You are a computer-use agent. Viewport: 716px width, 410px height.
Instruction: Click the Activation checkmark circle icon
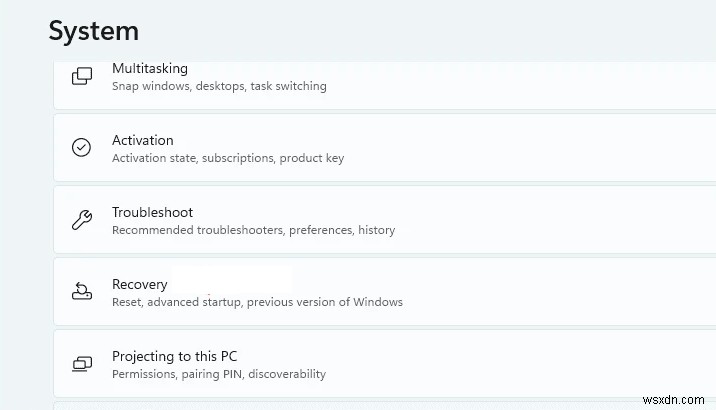[x=82, y=148]
